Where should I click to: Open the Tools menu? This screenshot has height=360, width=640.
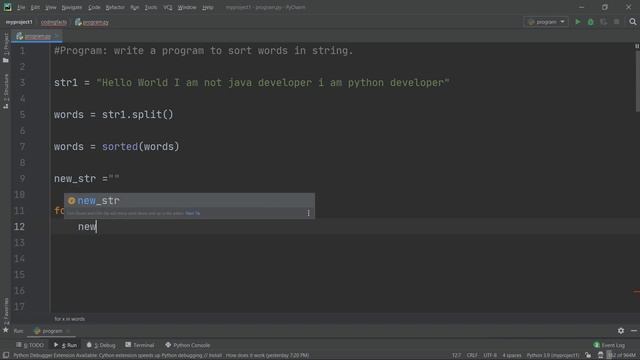point(151,7)
